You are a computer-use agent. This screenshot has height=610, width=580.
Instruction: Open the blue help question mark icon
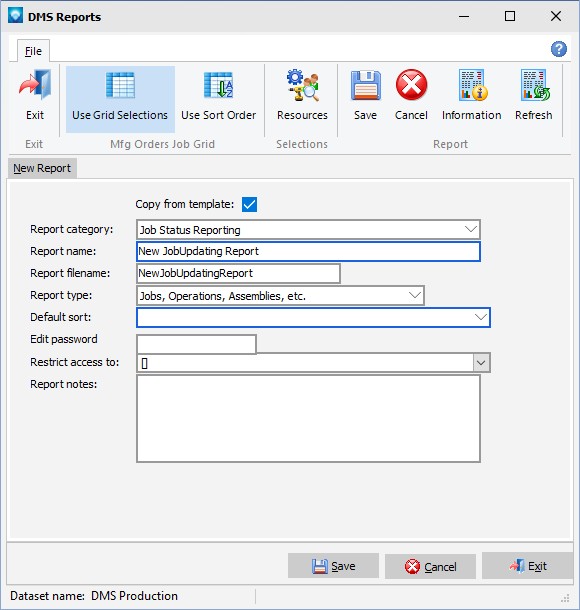pyautogui.click(x=559, y=49)
